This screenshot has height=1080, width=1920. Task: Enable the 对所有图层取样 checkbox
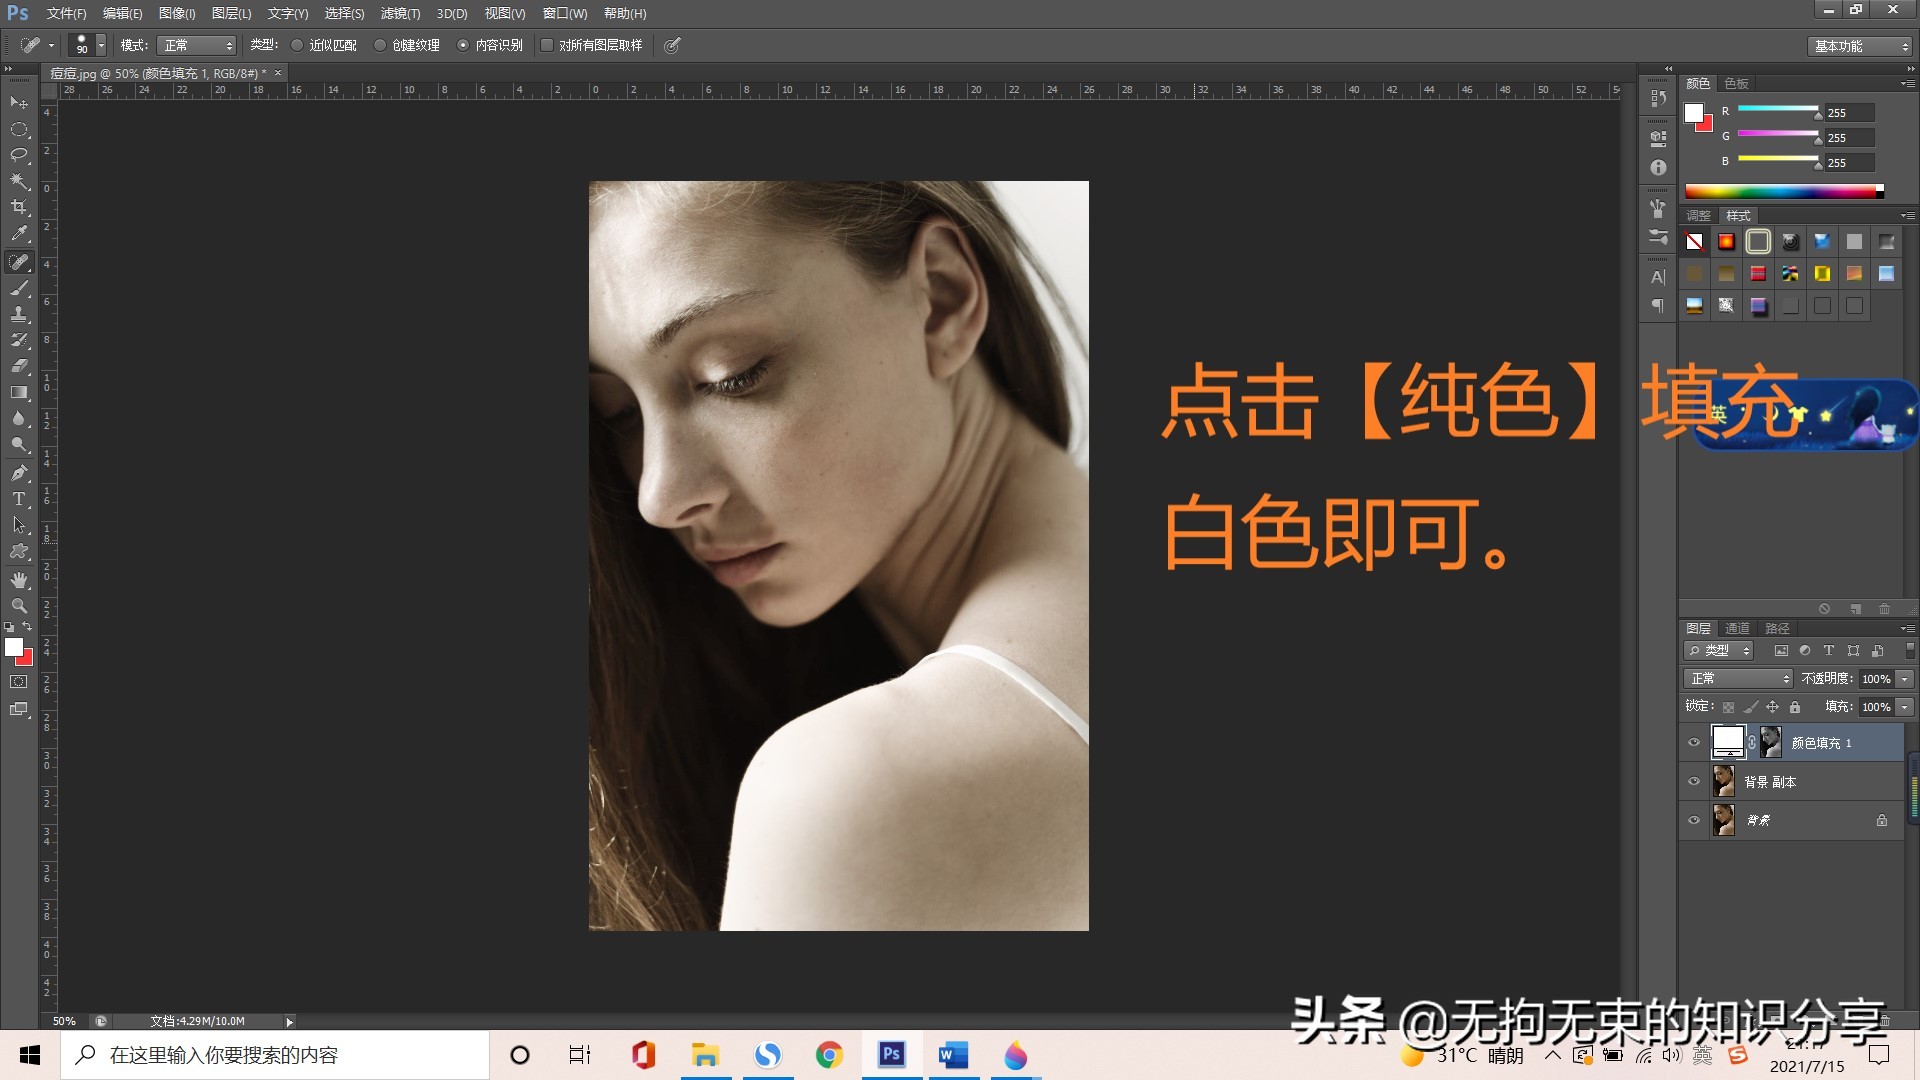point(546,45)
